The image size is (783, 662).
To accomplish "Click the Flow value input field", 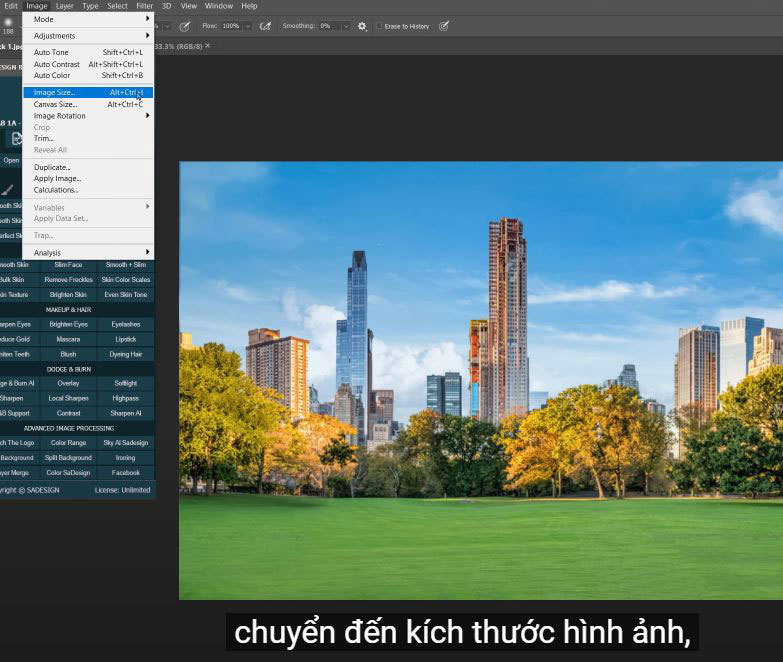I will pos(230,26).
